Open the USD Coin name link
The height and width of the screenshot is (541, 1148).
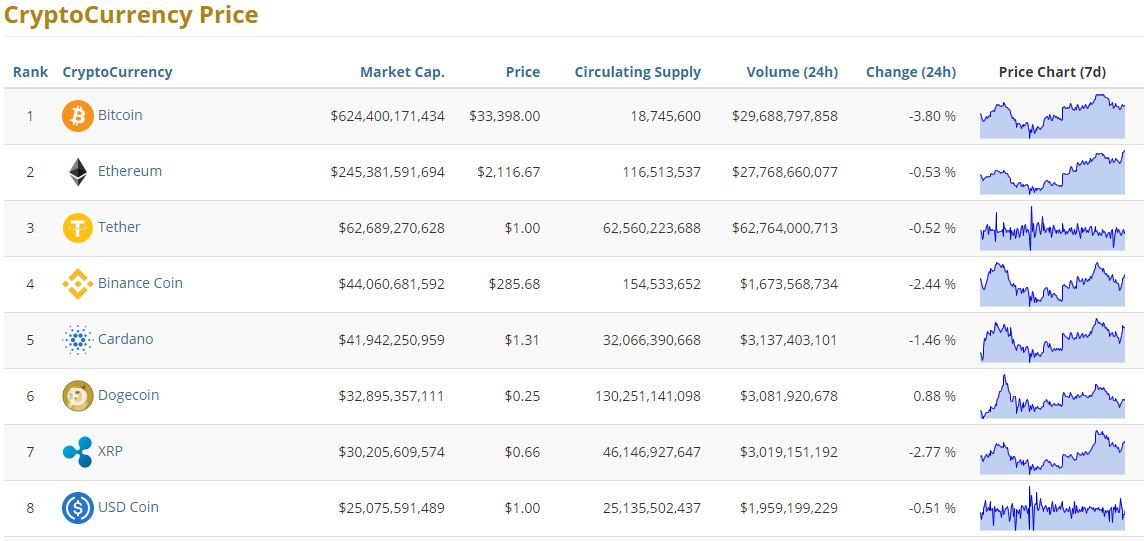pyautogui.click(x=128, y=507)
